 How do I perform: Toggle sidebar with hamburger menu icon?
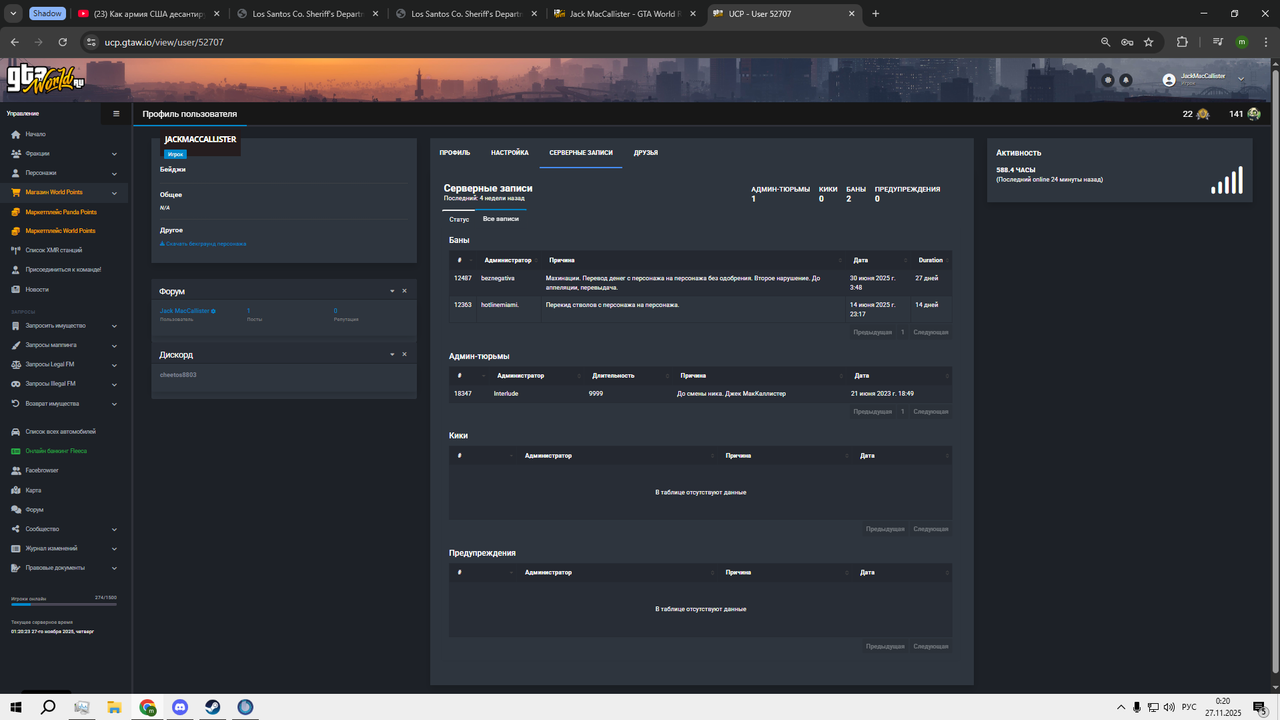[116, 114]
